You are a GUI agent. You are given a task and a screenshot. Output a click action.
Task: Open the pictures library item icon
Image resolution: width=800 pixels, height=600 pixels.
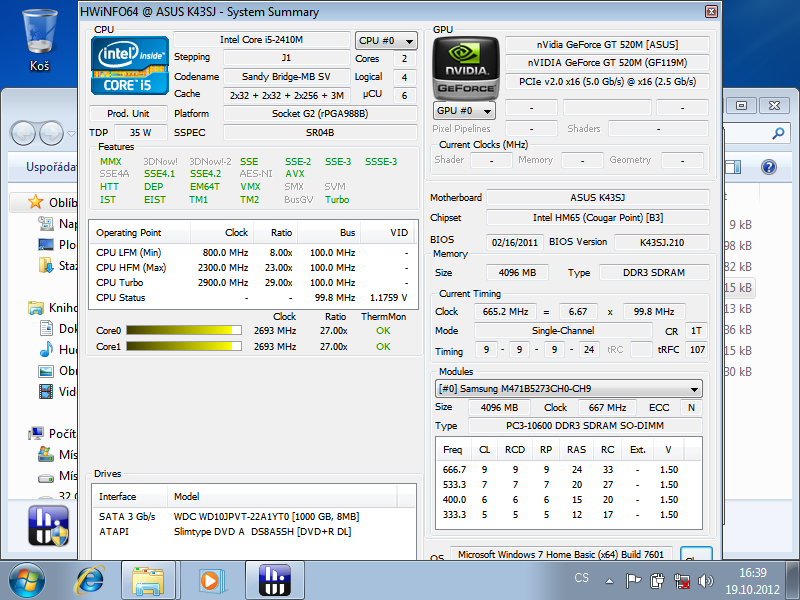(46, 371)
